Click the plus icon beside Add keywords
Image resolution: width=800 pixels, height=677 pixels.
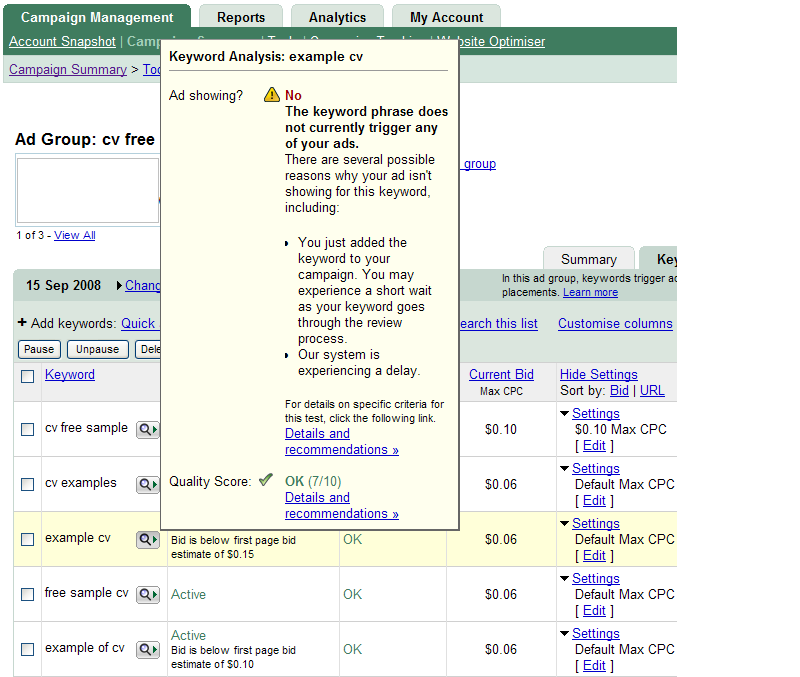coord(22,322)
